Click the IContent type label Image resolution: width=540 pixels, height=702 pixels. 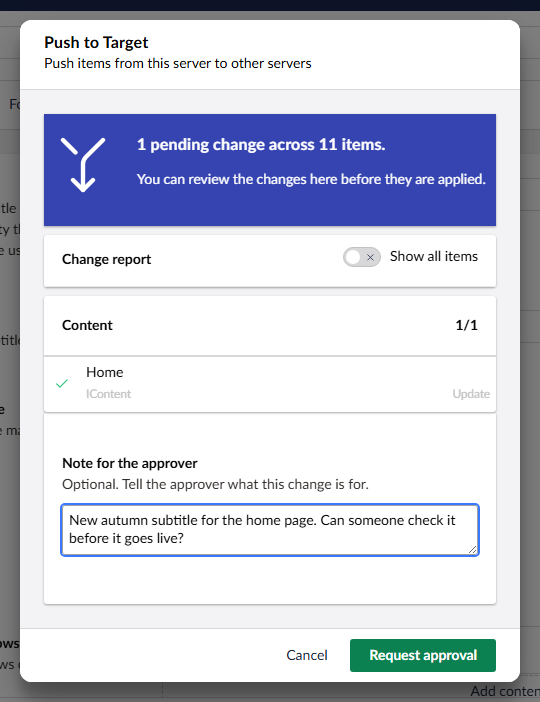(108, 394)
